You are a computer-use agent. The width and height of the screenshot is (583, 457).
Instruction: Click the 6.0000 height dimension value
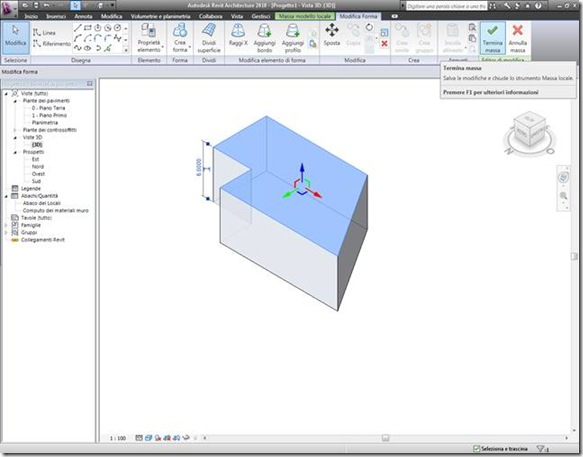click(x=199, y=168)
